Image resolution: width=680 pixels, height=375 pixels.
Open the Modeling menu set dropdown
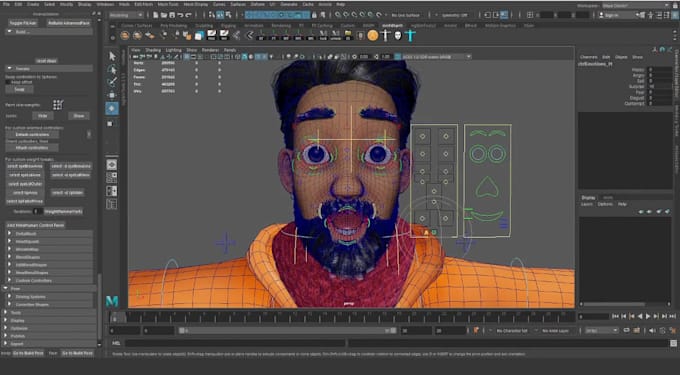click(126, 15)
